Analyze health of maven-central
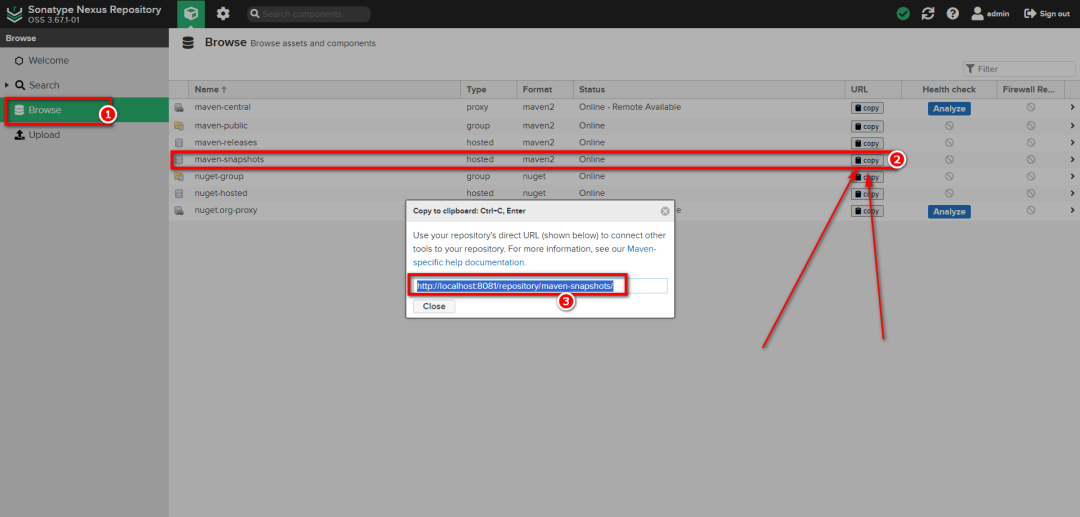 click(x=949, y=109)
